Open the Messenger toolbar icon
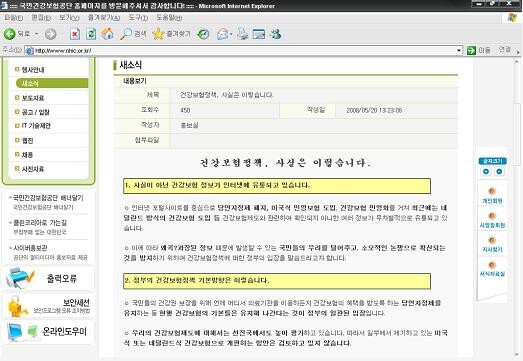 coord(276,34)
